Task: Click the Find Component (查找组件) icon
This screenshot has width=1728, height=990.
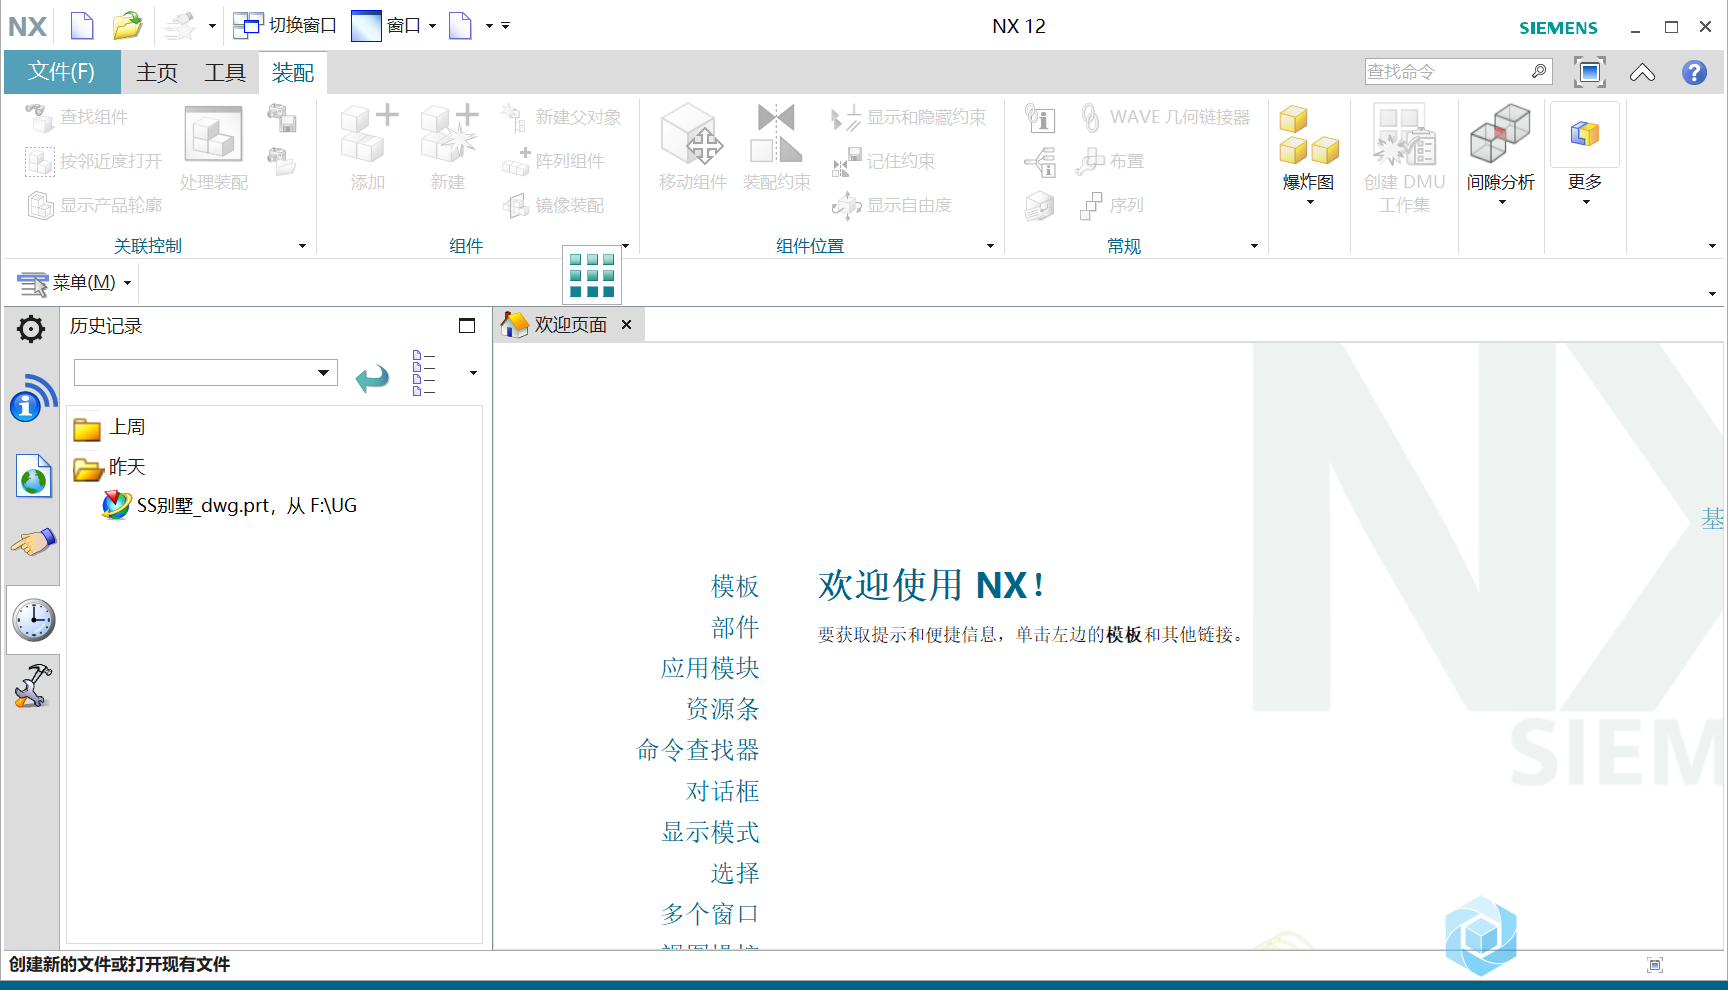Action: click(x=39, y=117)
